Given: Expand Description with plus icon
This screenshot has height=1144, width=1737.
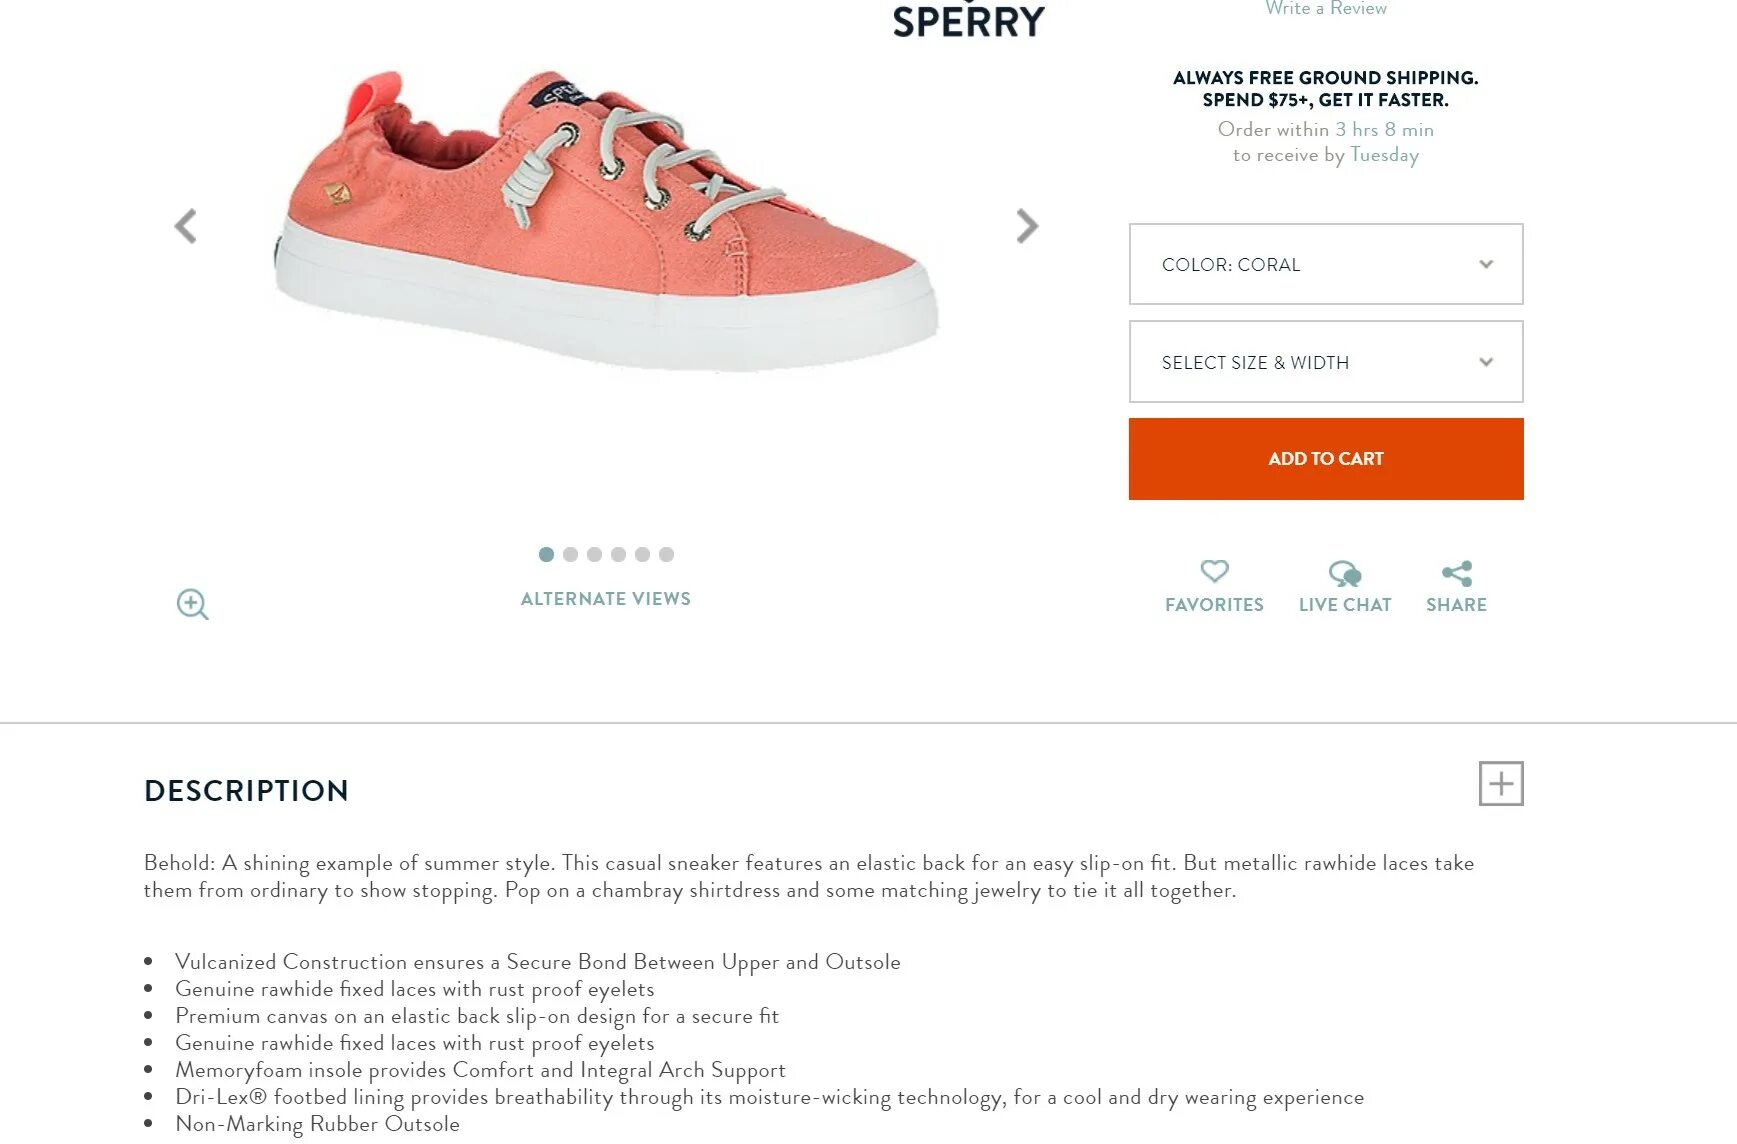Looking at the screenshot, I should [x=1500, y=783].
